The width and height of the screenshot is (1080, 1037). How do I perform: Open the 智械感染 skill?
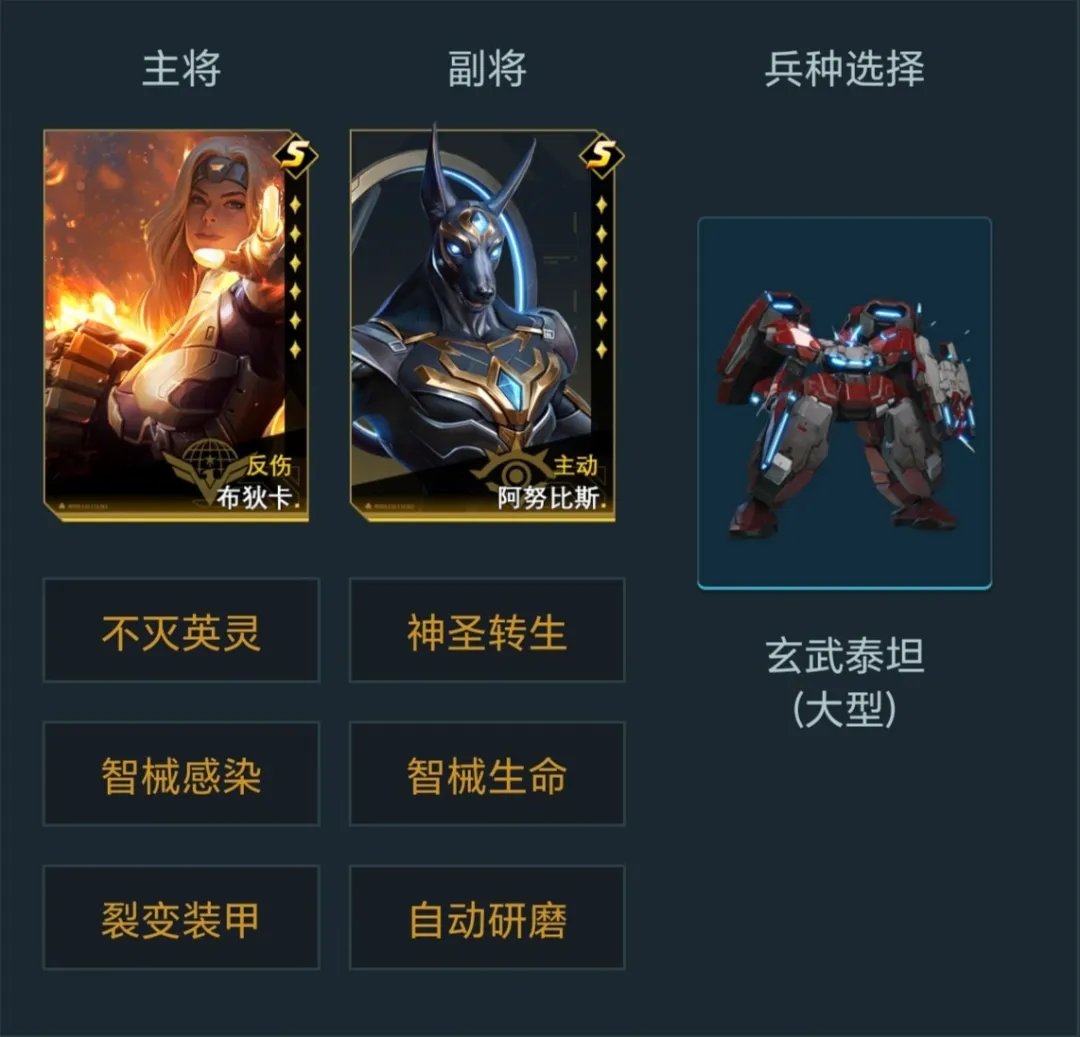181,773
